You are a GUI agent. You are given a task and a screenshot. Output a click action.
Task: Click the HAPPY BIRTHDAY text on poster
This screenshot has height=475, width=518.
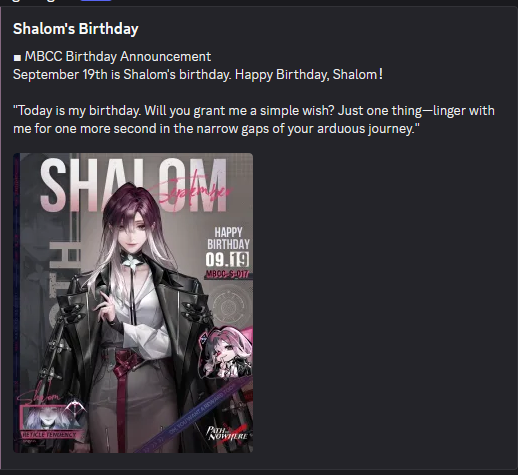(228, 238)
